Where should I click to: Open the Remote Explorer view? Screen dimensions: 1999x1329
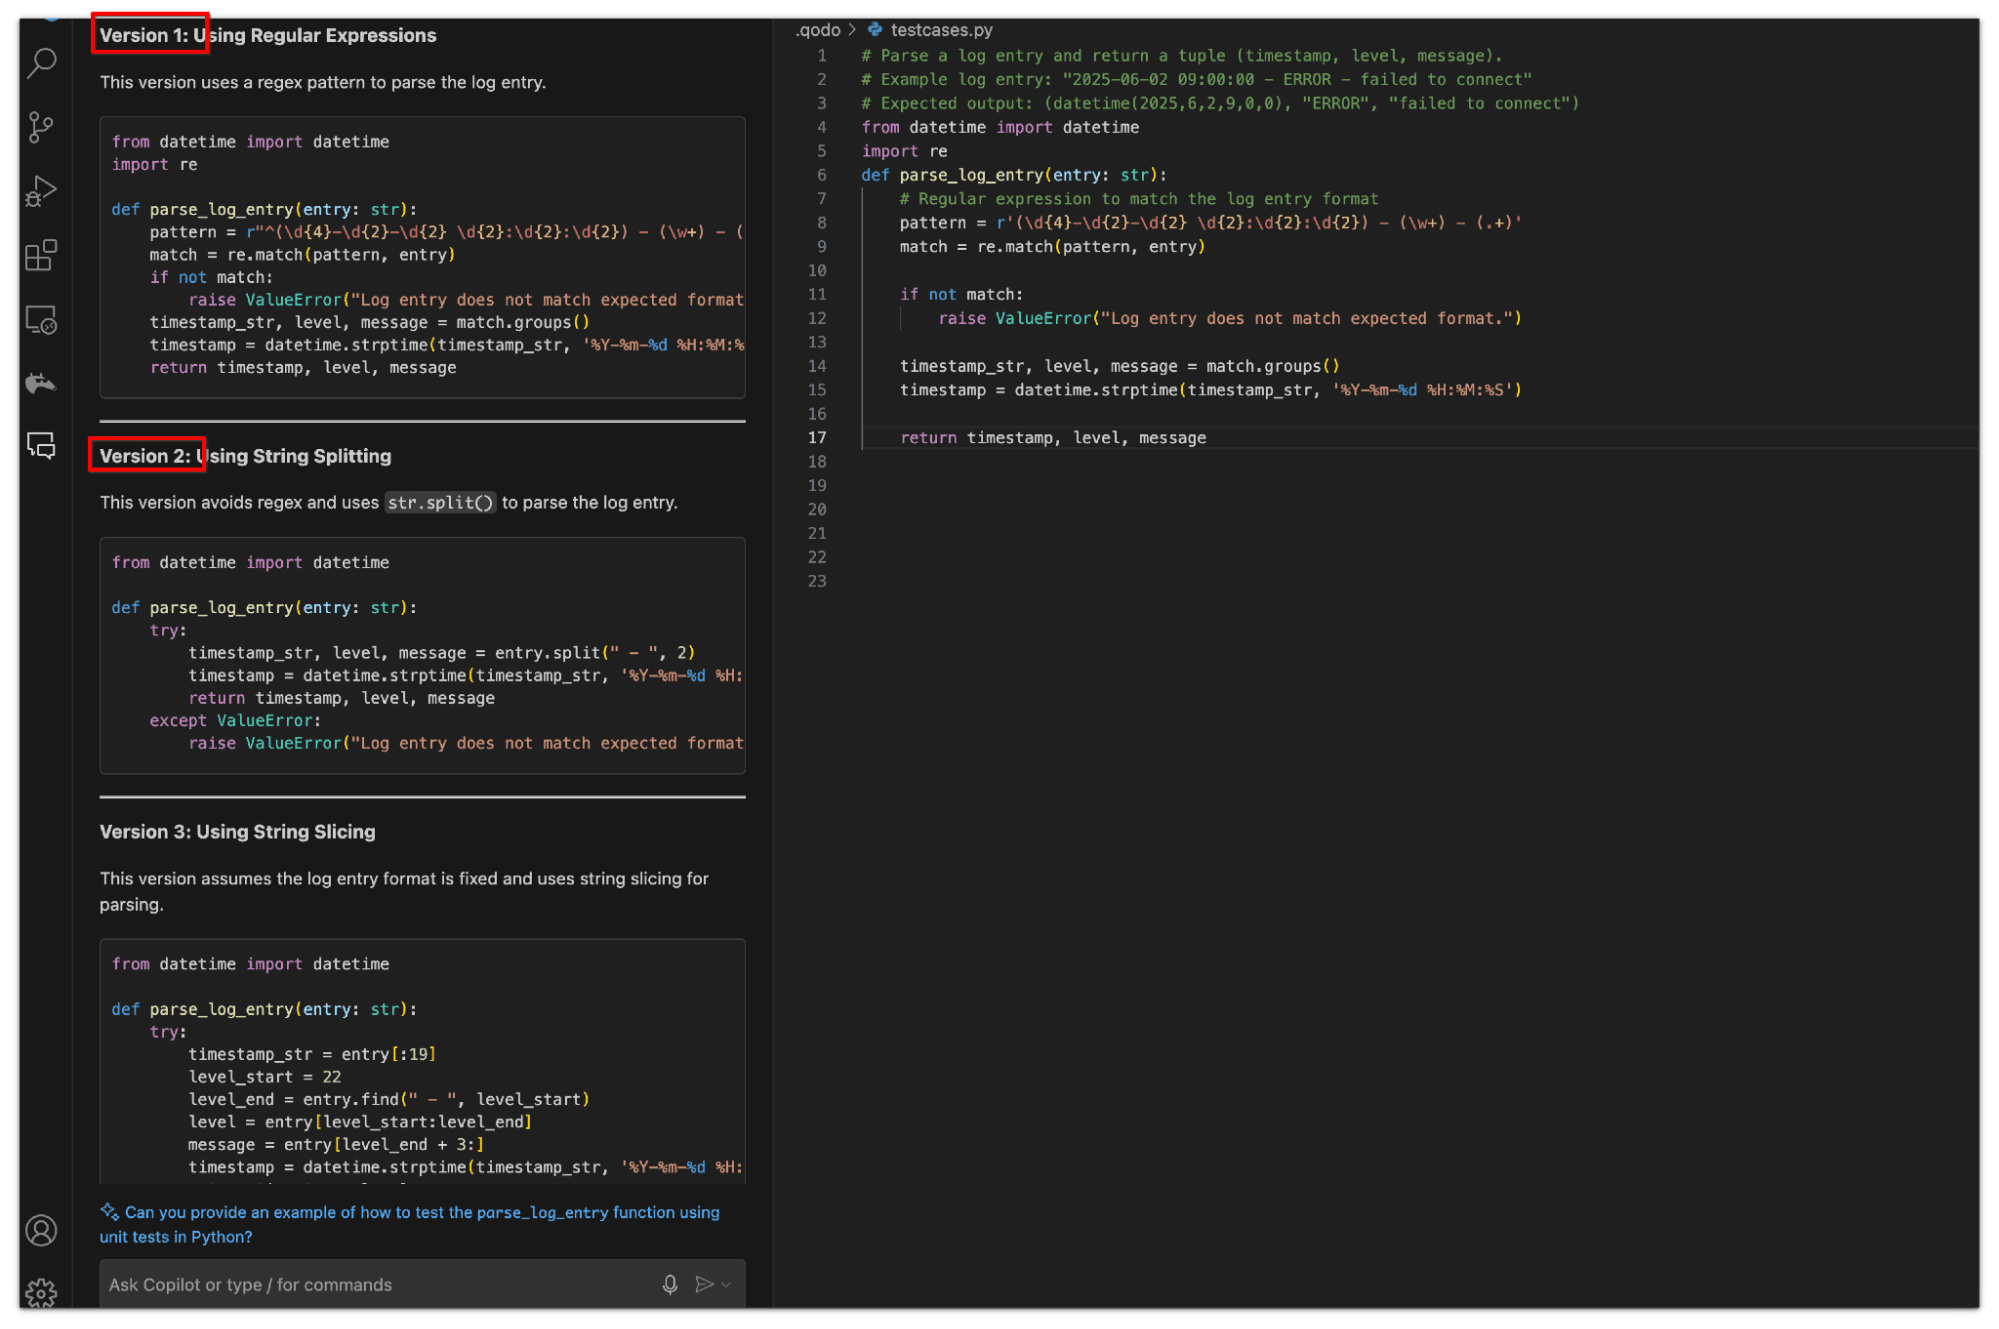[x=41, y=320]
